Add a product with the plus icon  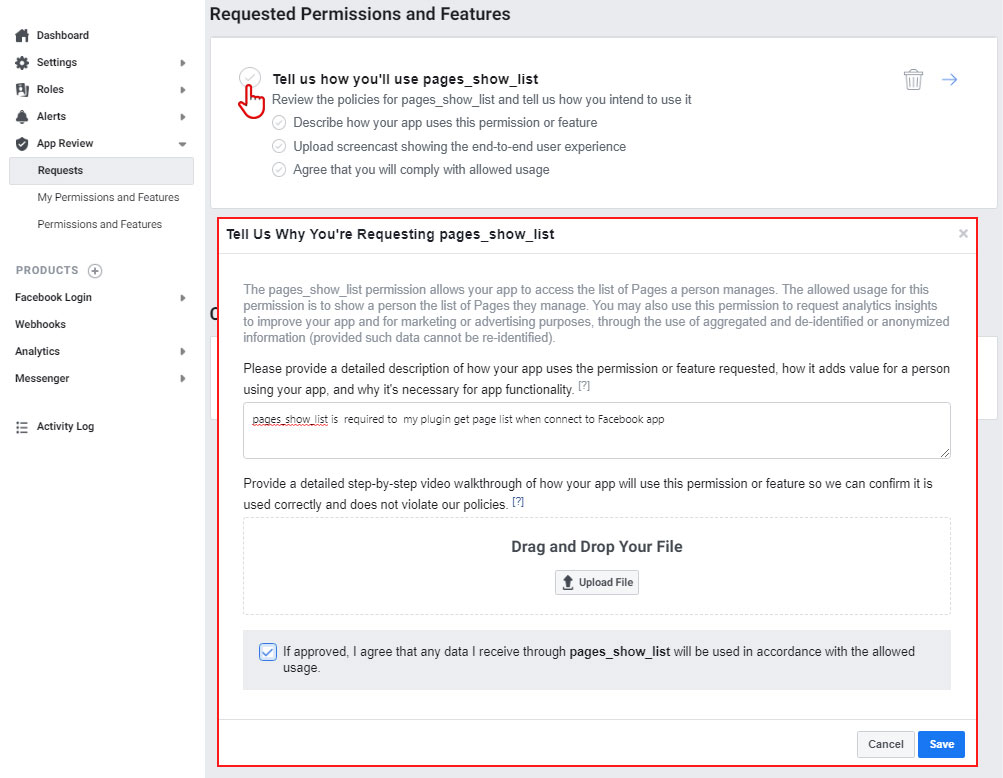point(95,271)
